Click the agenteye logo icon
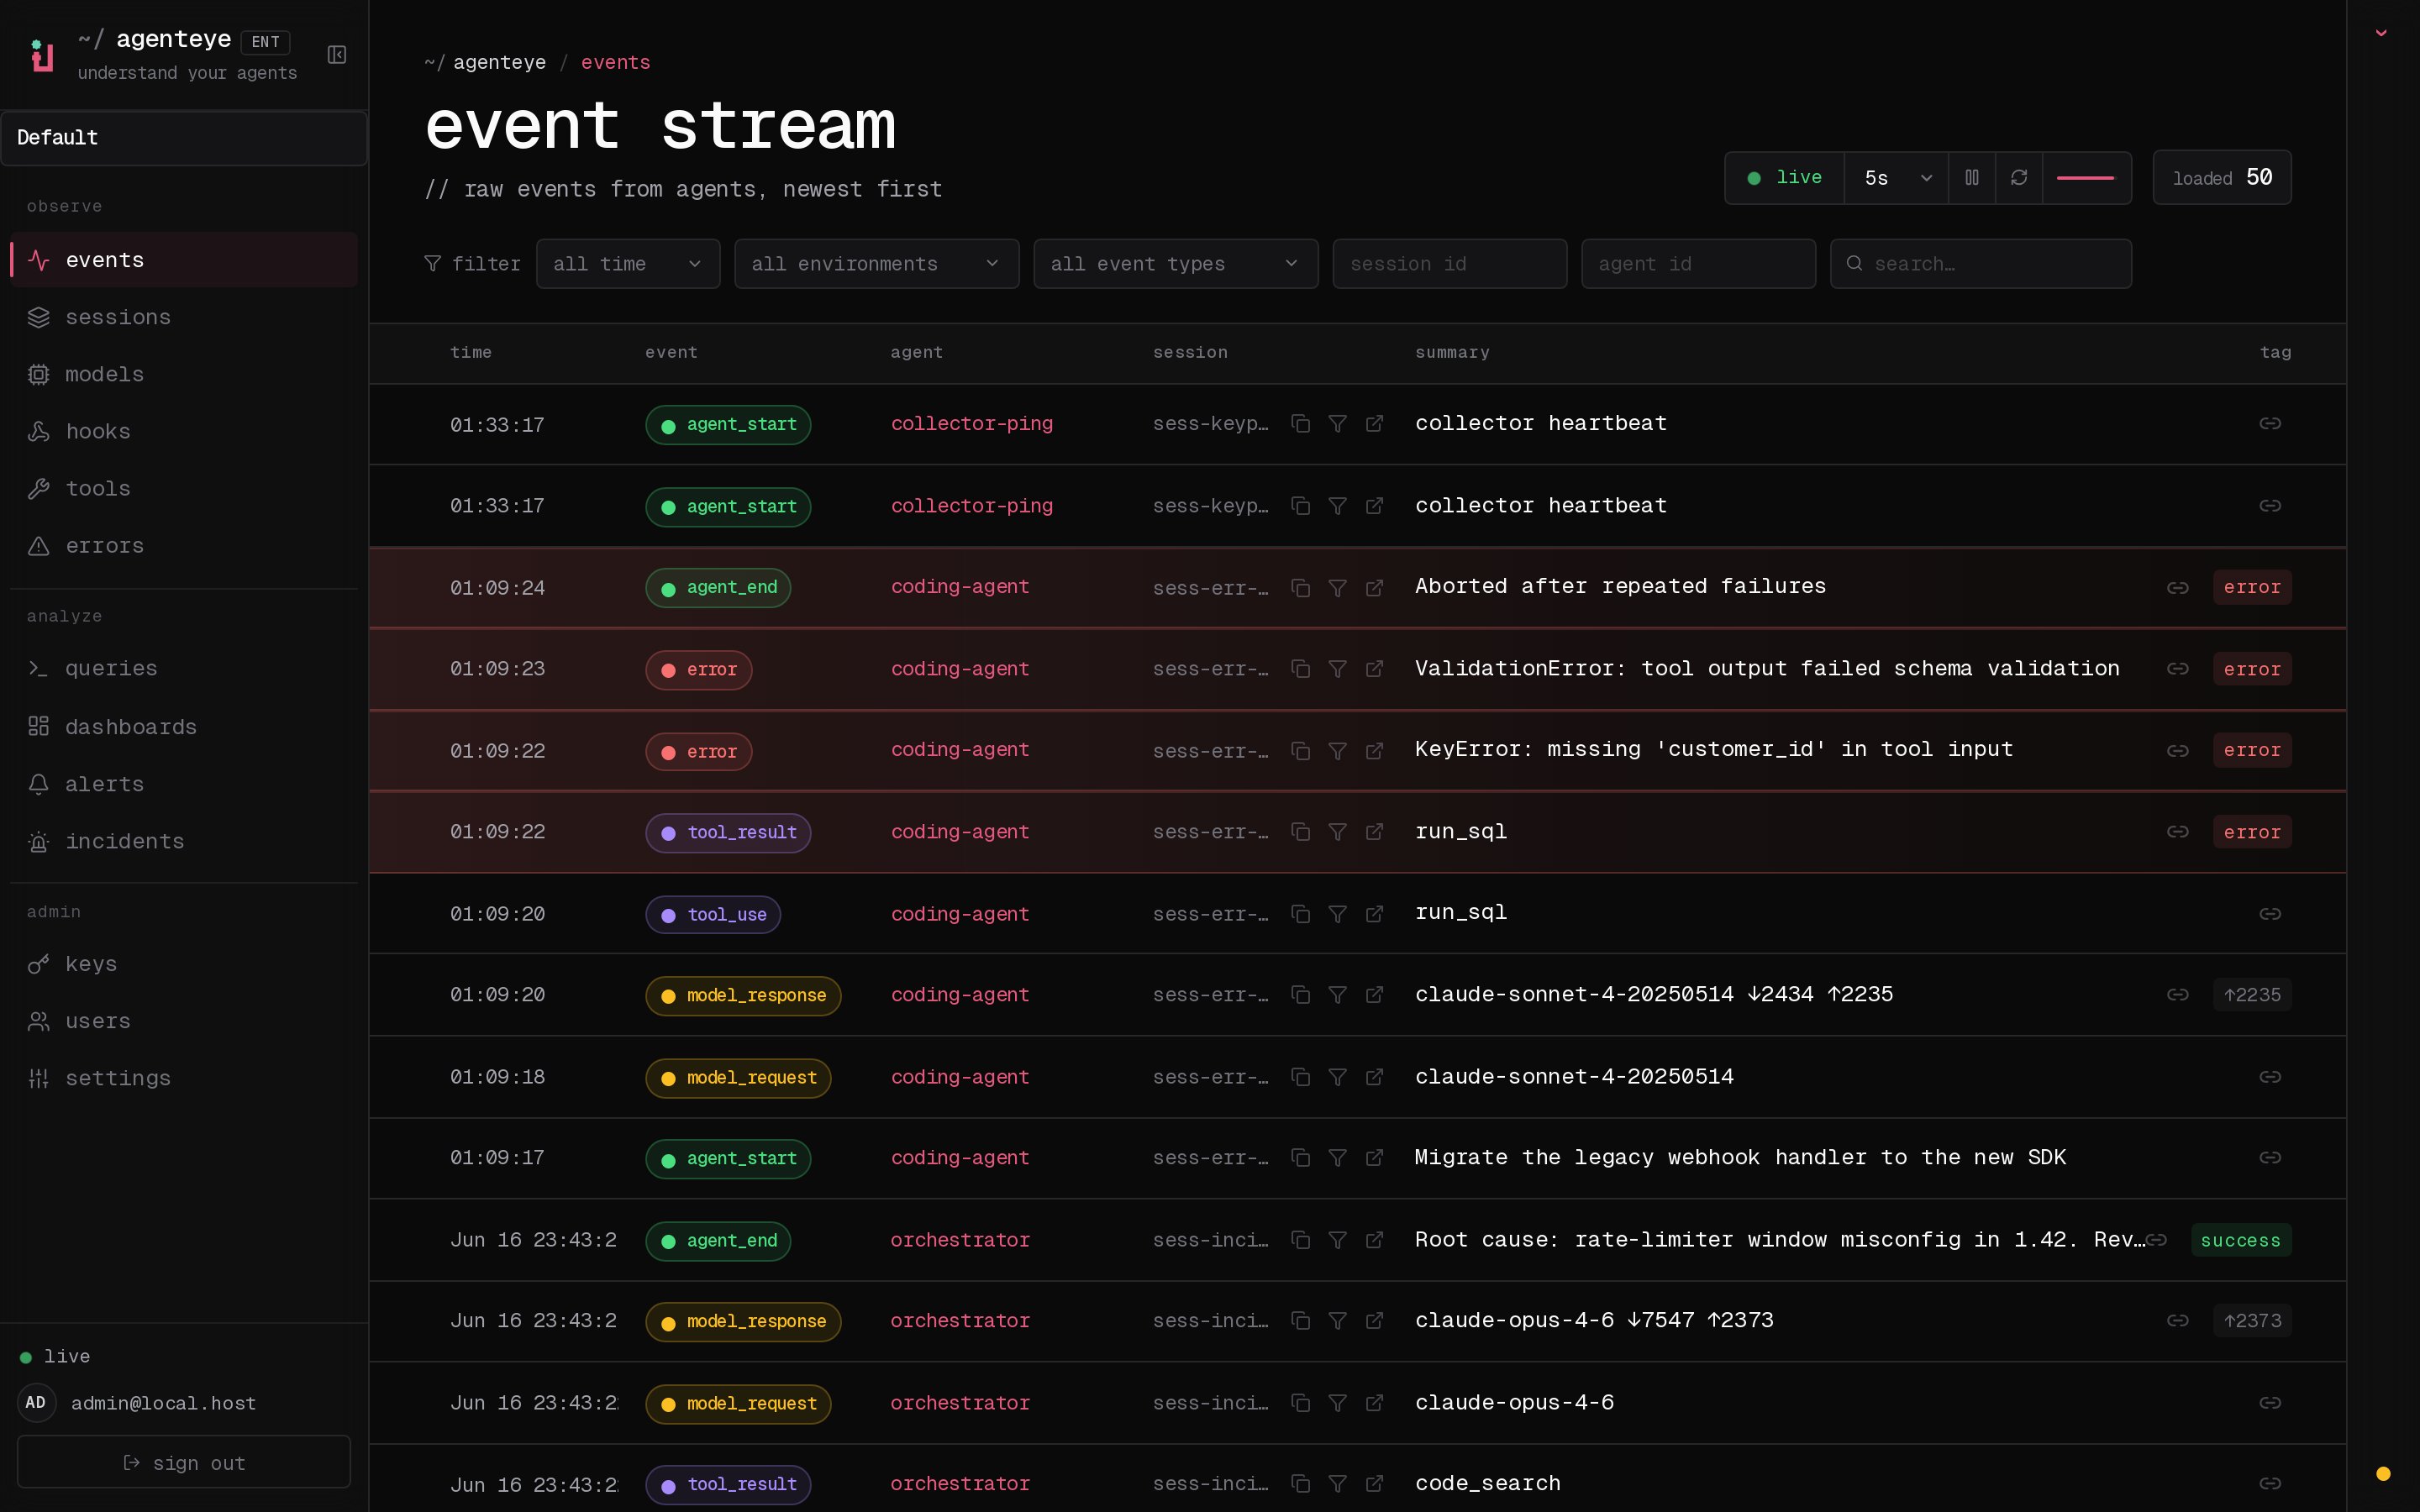The width and height of the screenshot is (2420, 1512). 42,56
